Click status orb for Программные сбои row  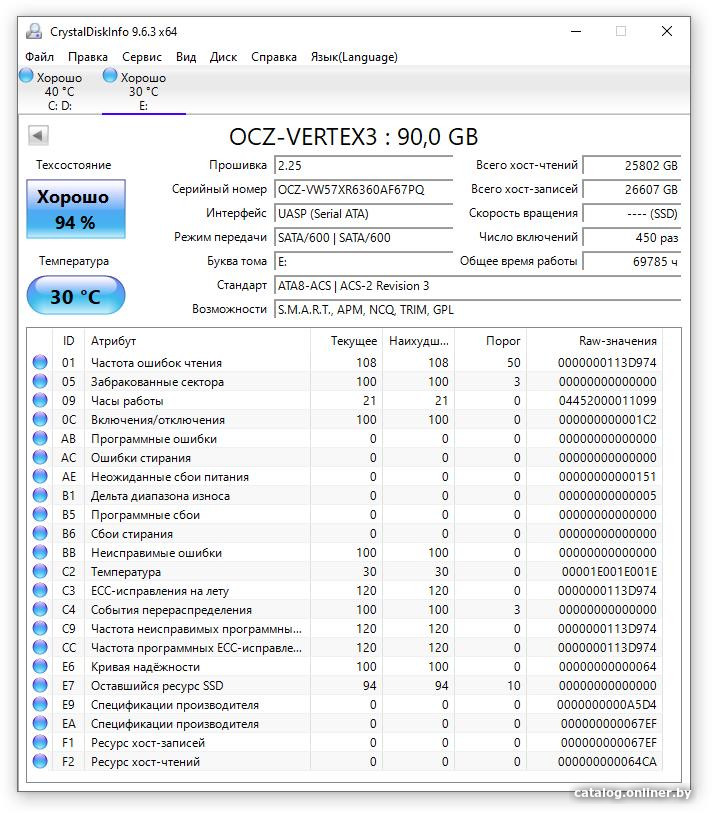coord(40,514)
